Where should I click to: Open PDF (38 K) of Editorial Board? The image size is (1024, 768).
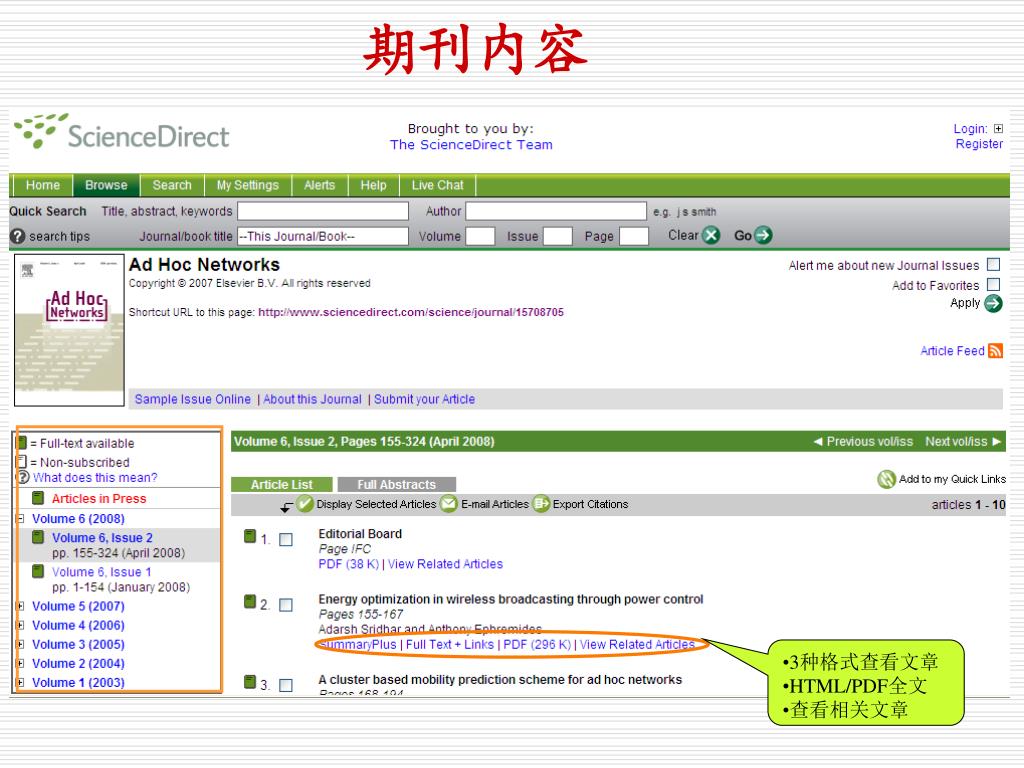click(349, 564)
